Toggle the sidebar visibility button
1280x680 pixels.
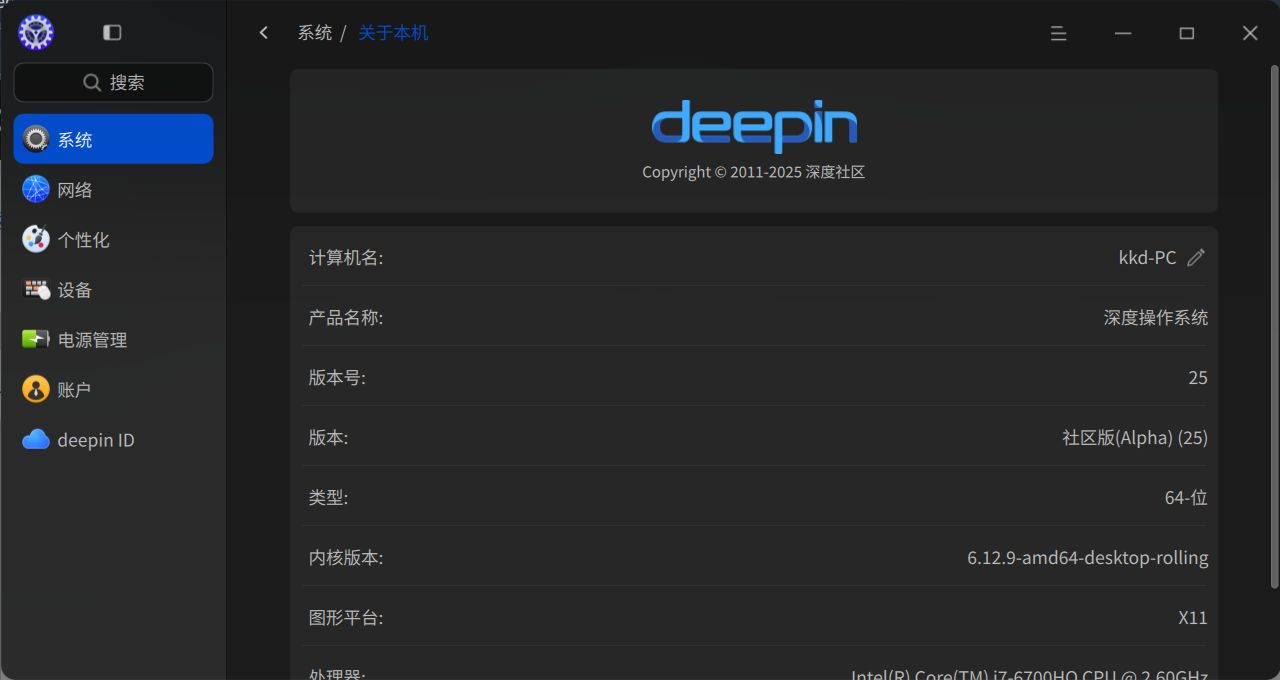point(112,33)
